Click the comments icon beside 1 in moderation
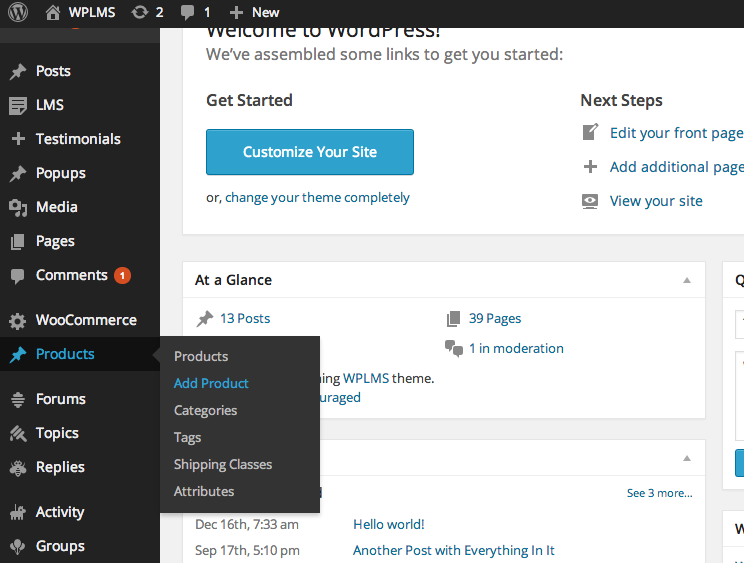This screenshot has width=744, height=563. tap(454, 349)
